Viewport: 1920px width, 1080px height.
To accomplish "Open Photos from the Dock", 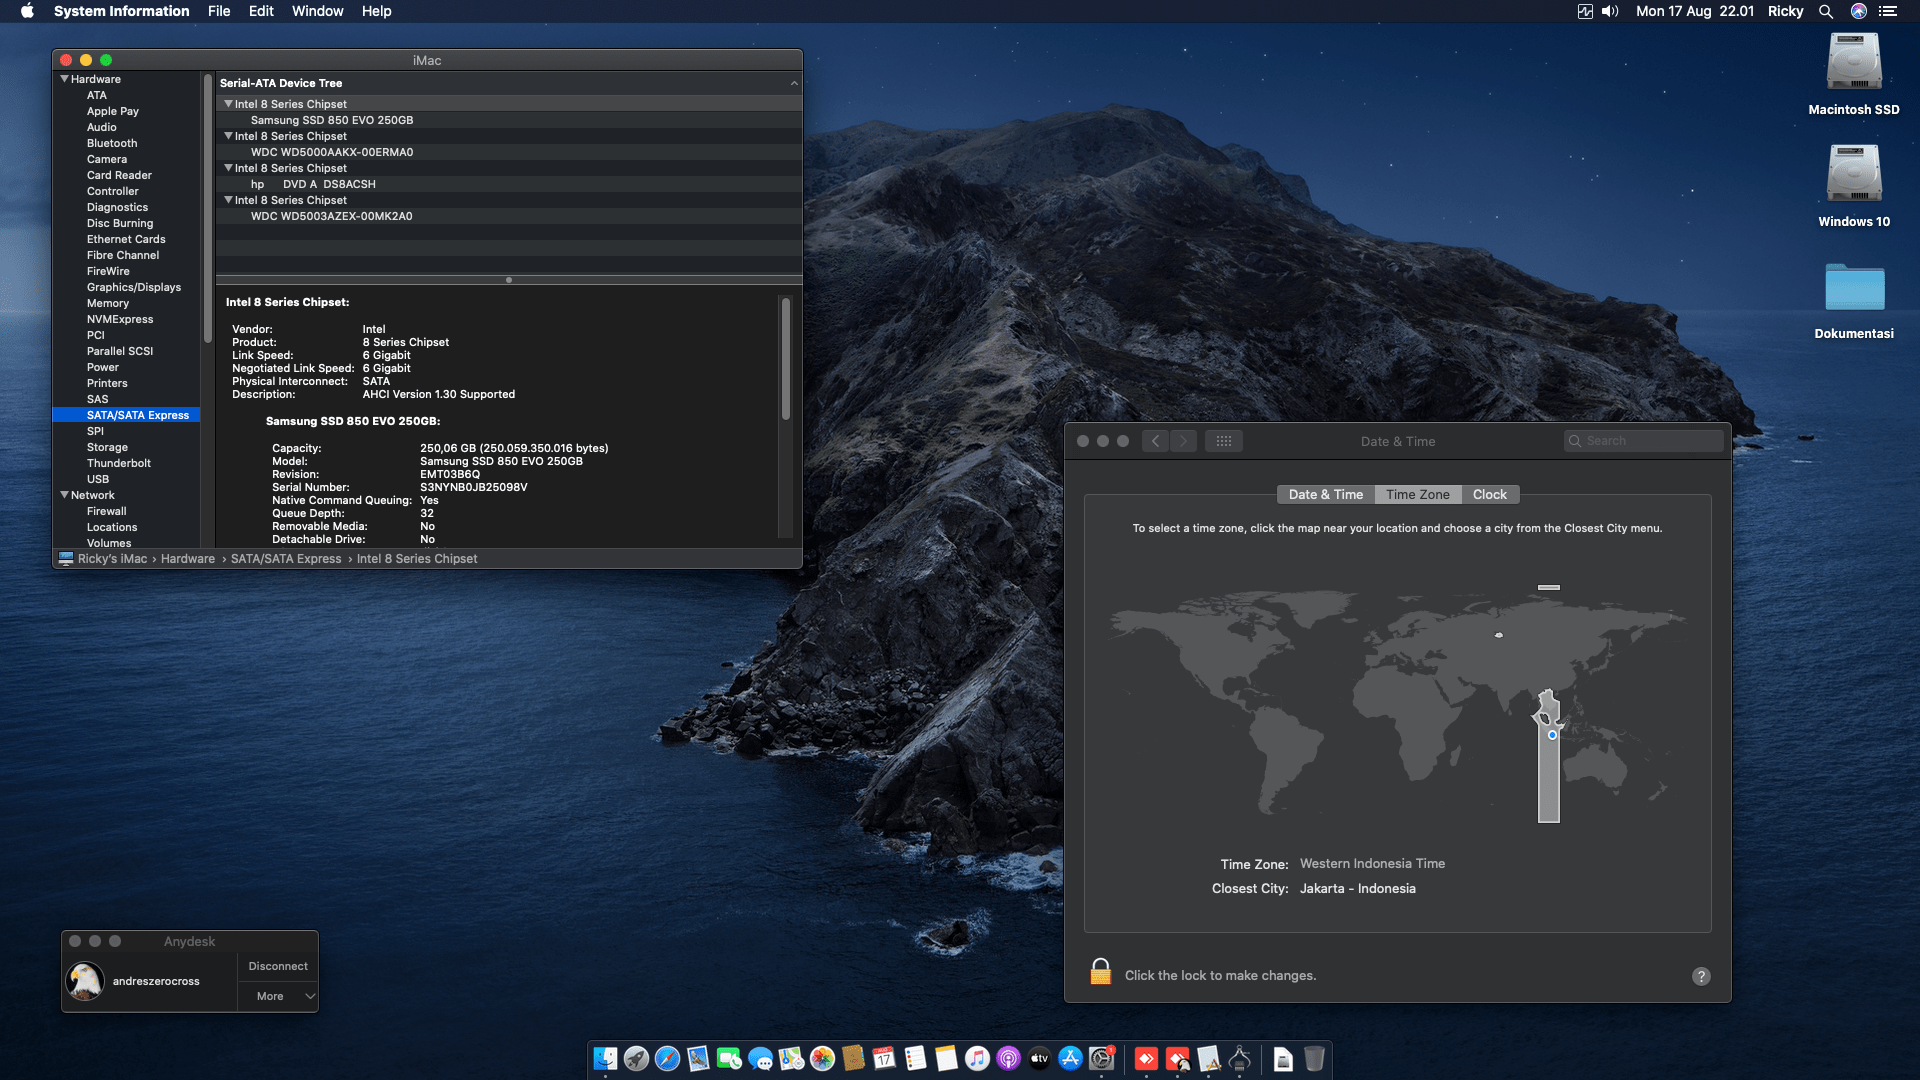I will pyautogui.click(x=822, y=1058).
